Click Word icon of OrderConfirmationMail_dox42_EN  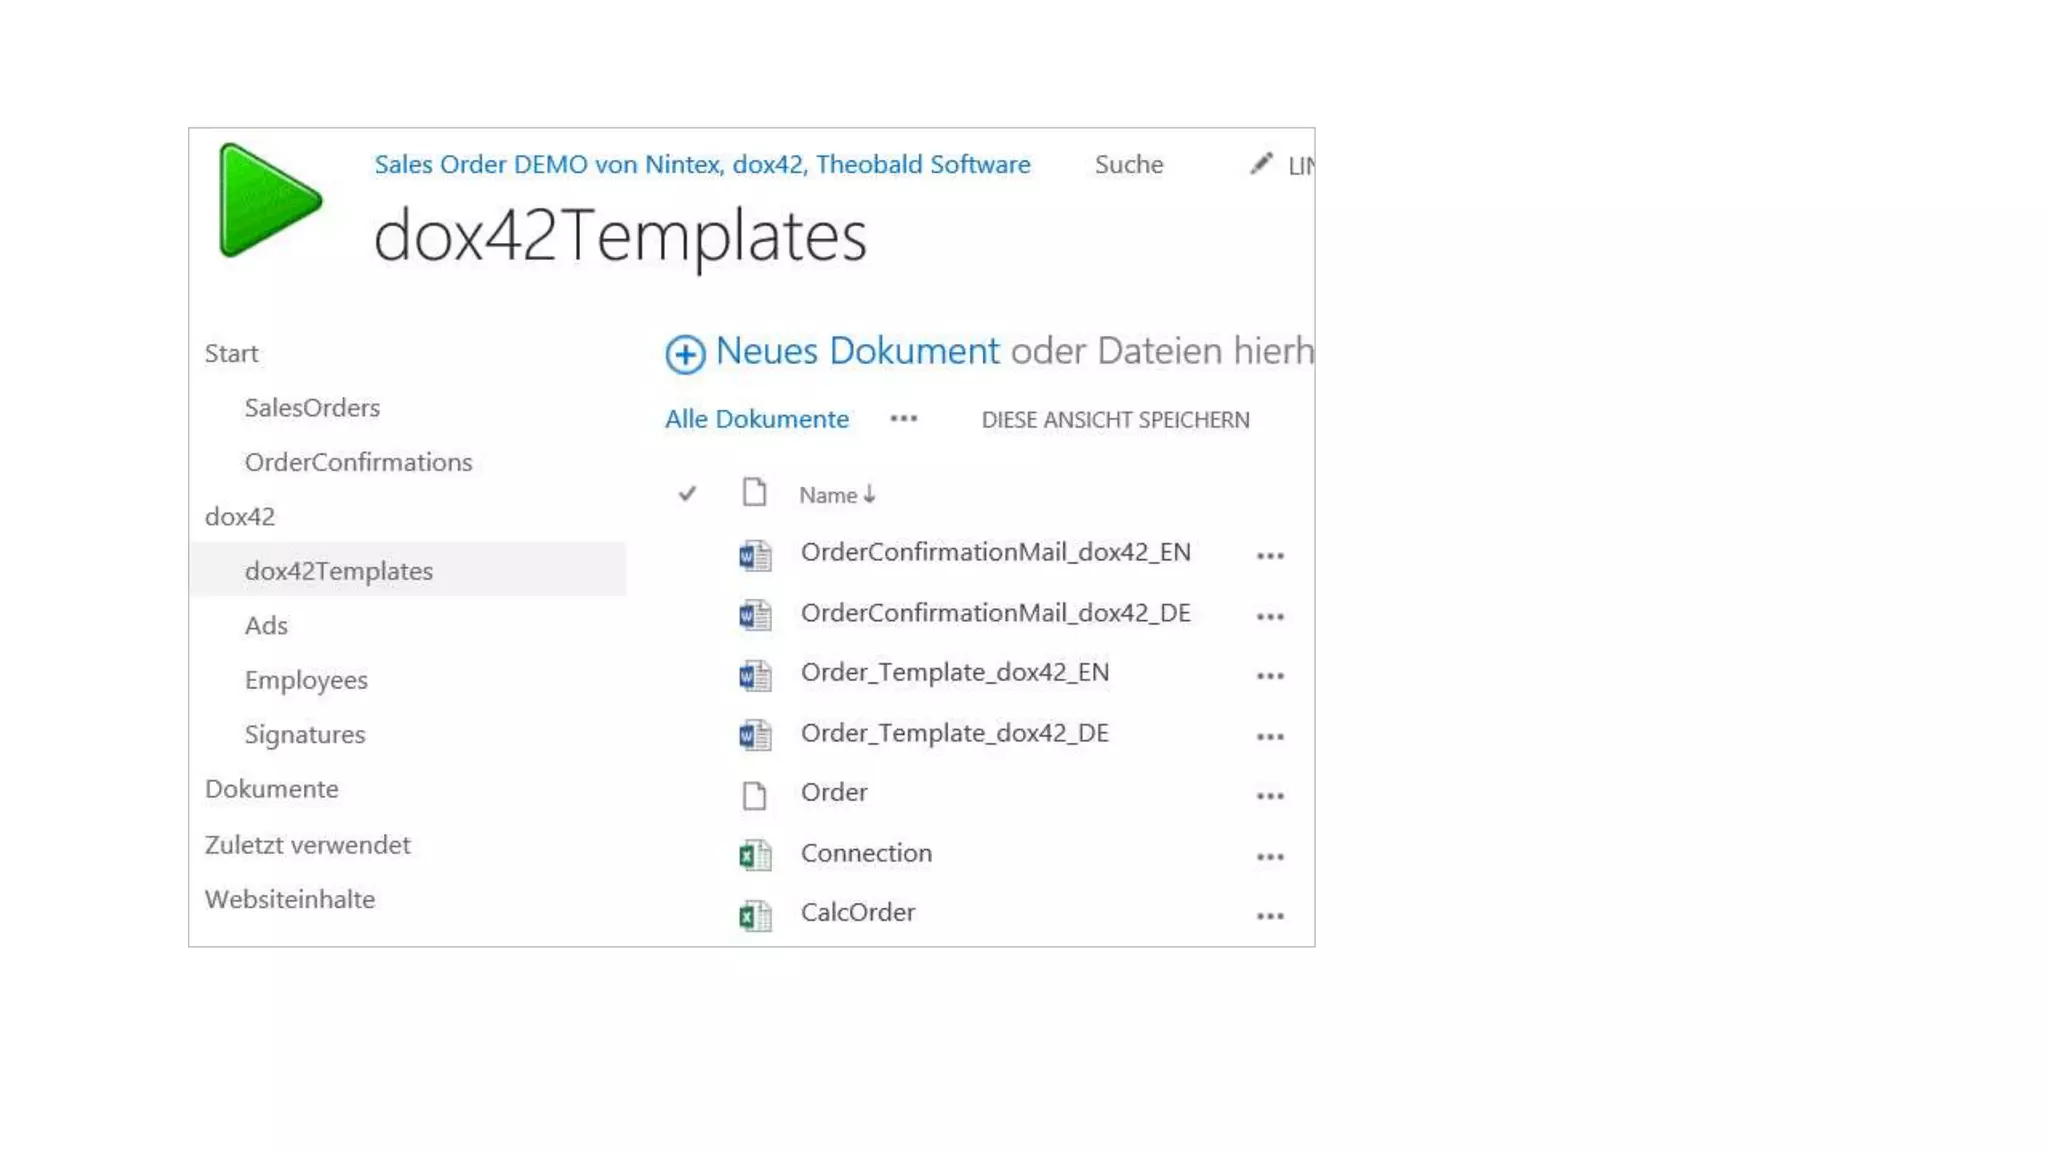coord(755,555)
